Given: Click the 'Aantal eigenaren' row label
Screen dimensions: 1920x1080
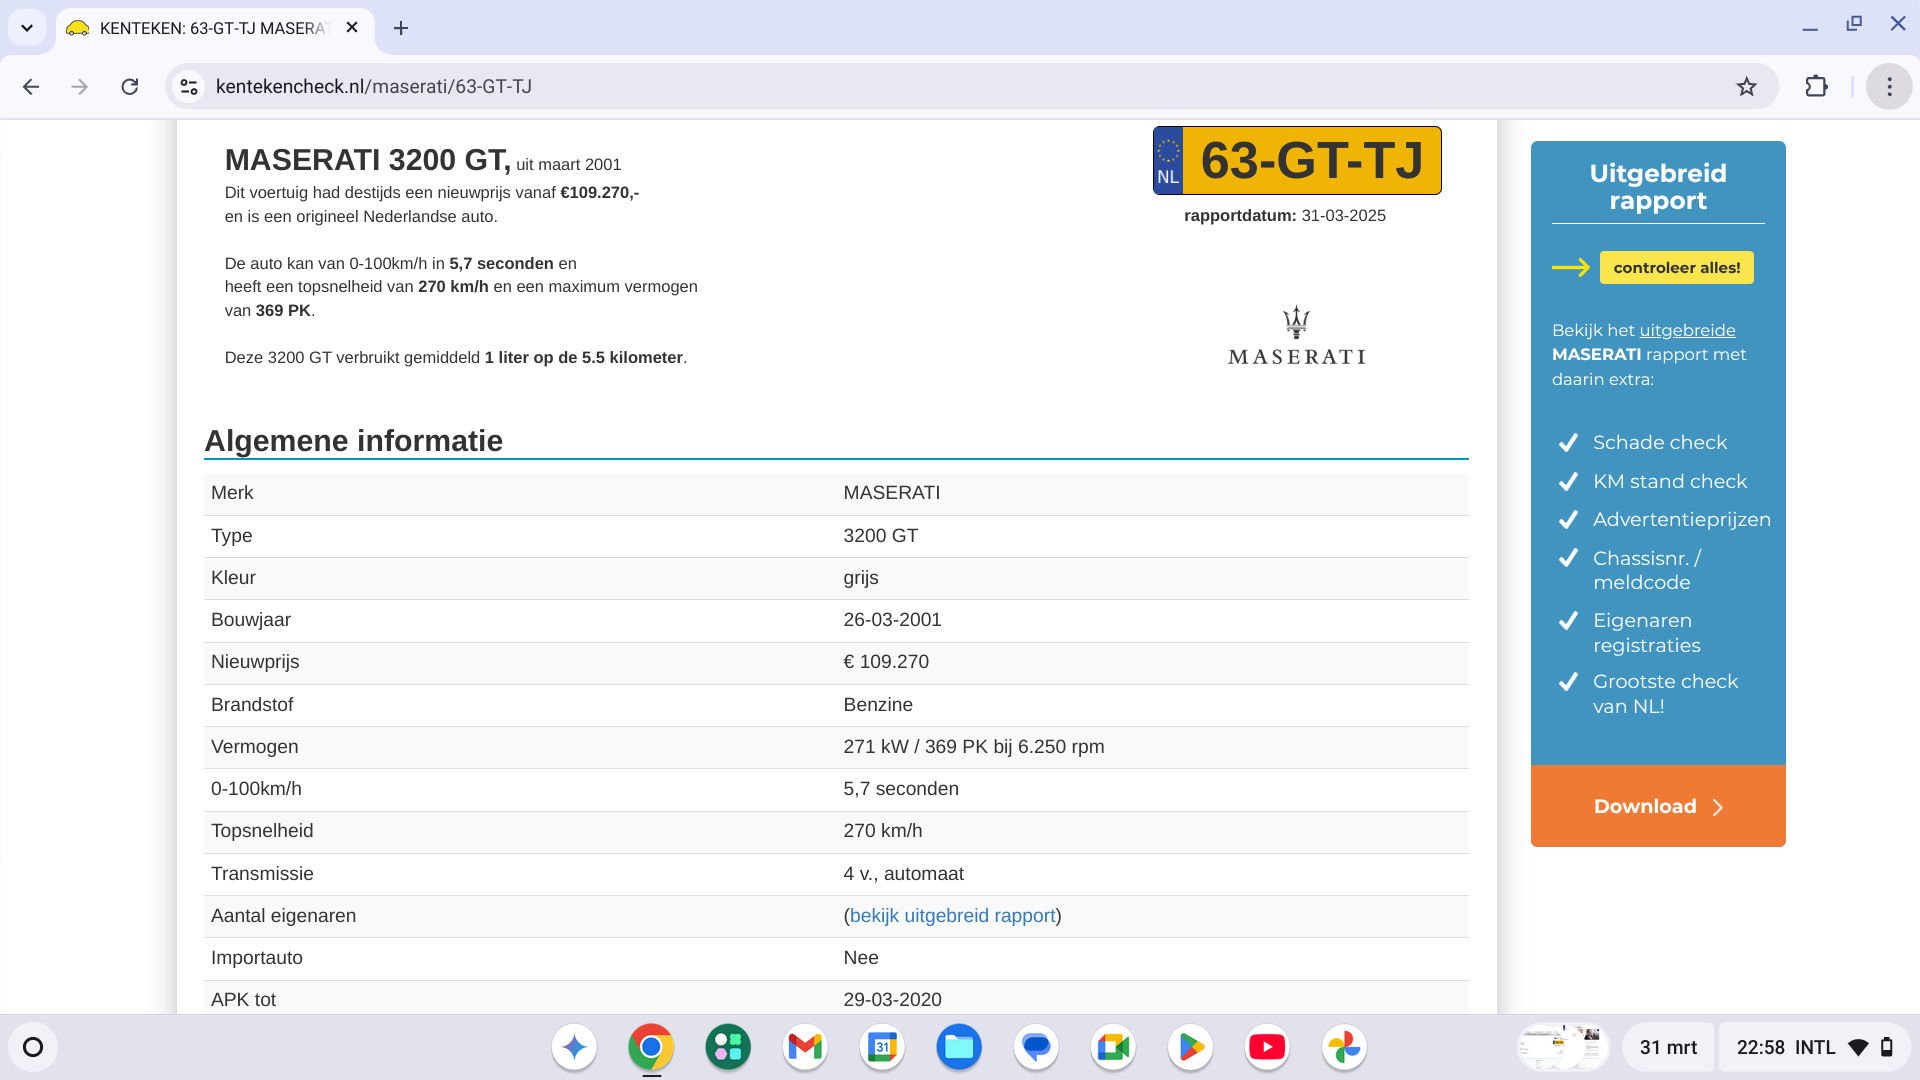Looking at the screenshot, I should pyautogui.click(x=283, y=916).
